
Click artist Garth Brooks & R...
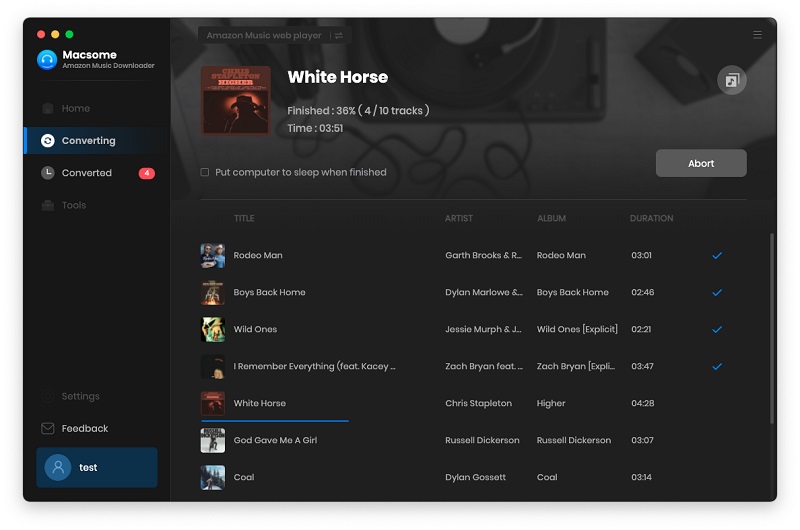pos(484,255)
